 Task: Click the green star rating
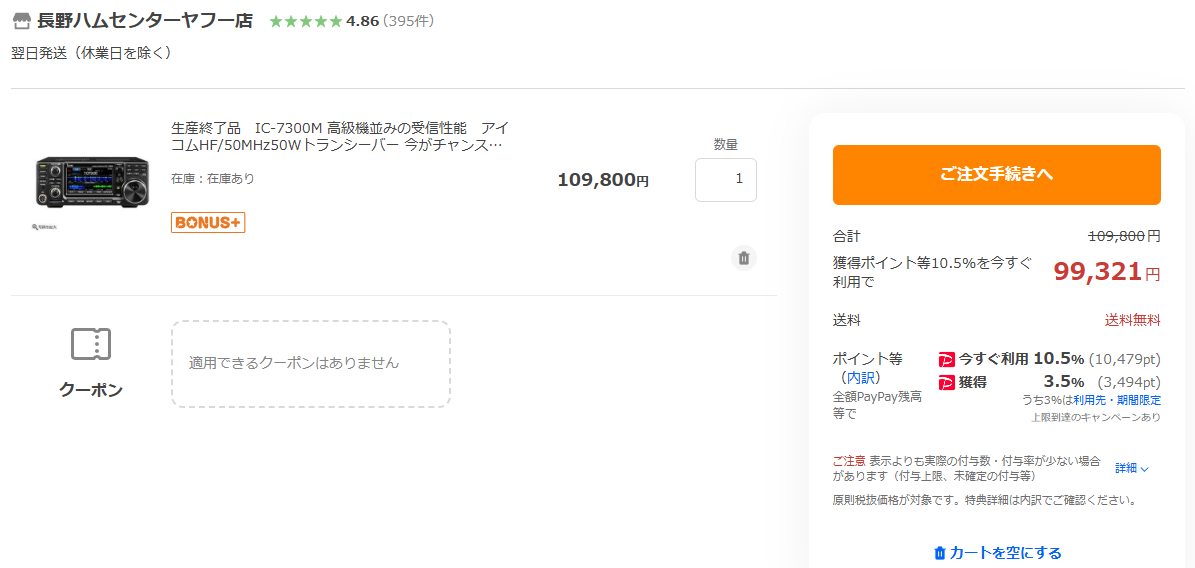click(305, 21)
